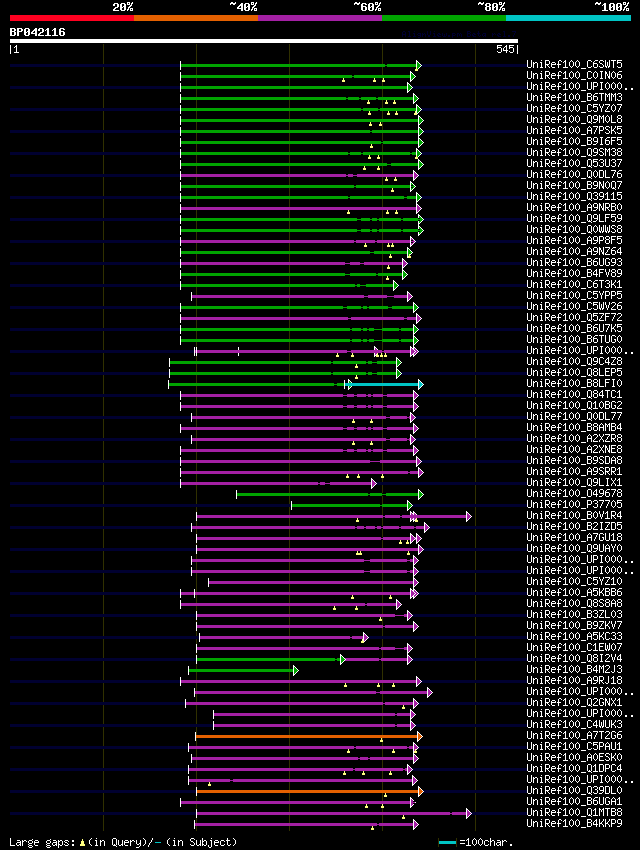Image resolution: width=640 pixels, height=850 pixels.
Task: Click the short green alignment bar for B4M2J3
Action: (241, 671)
